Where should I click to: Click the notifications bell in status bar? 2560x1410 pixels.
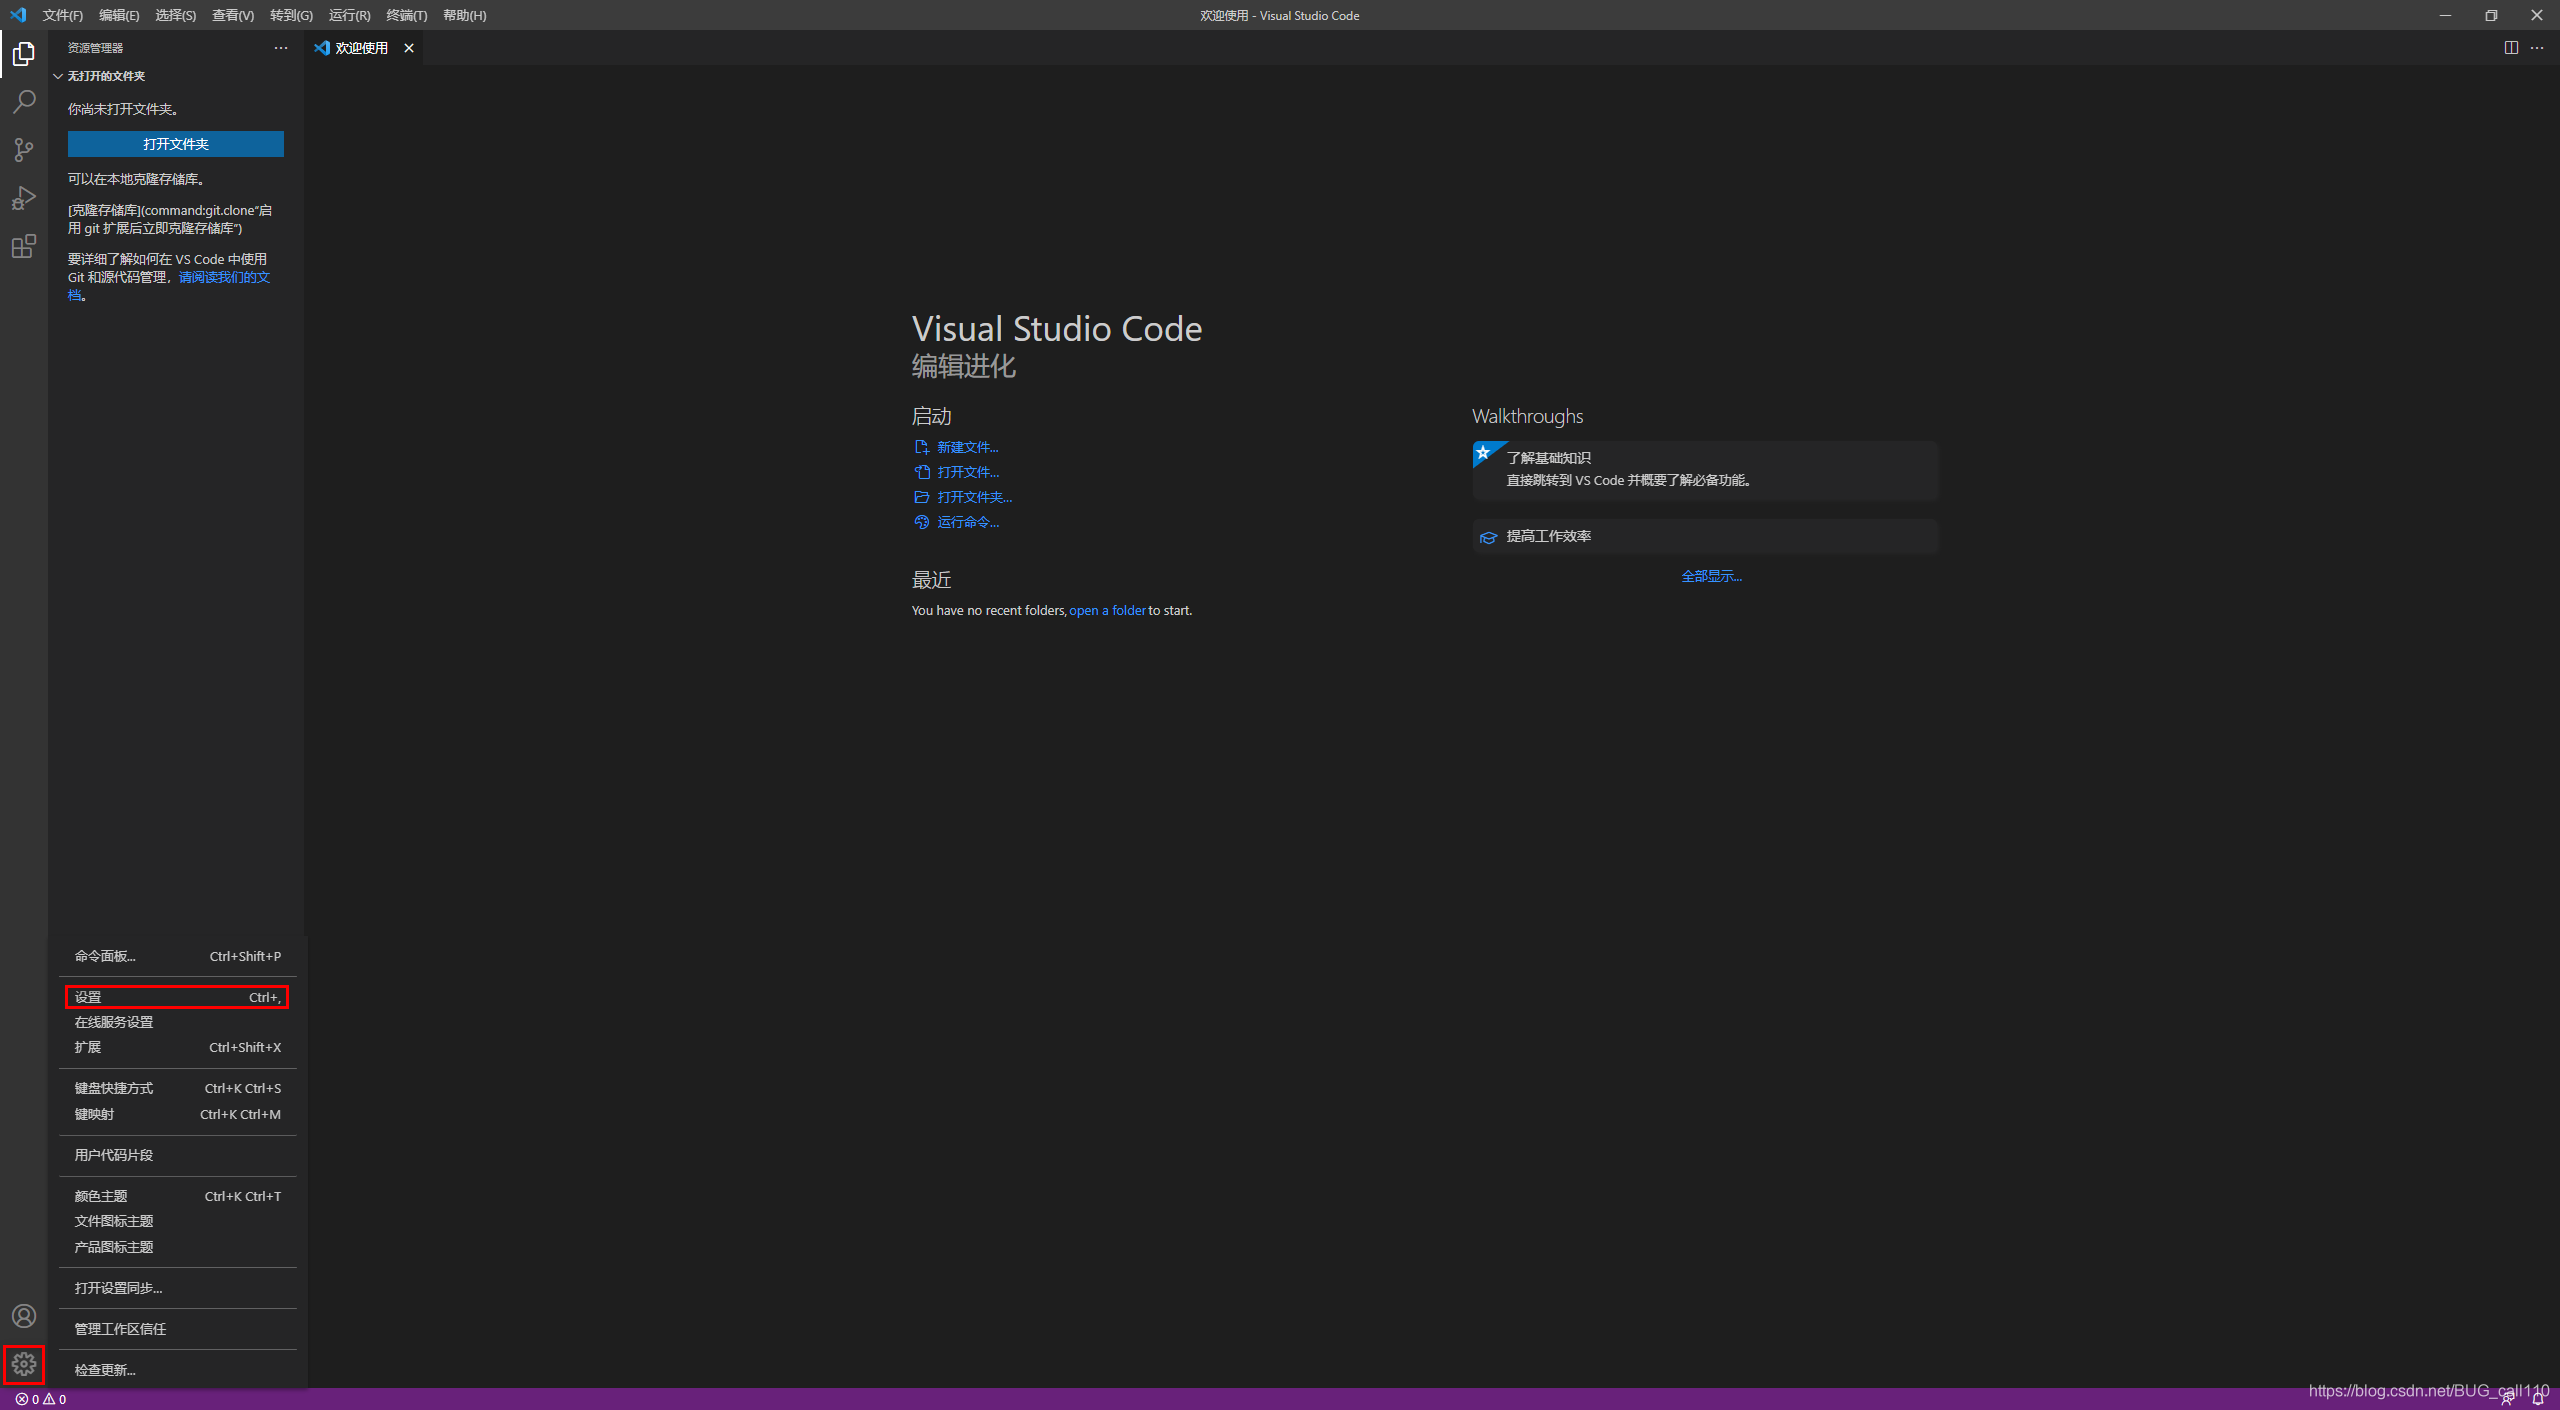(x=2538, y=1400)
